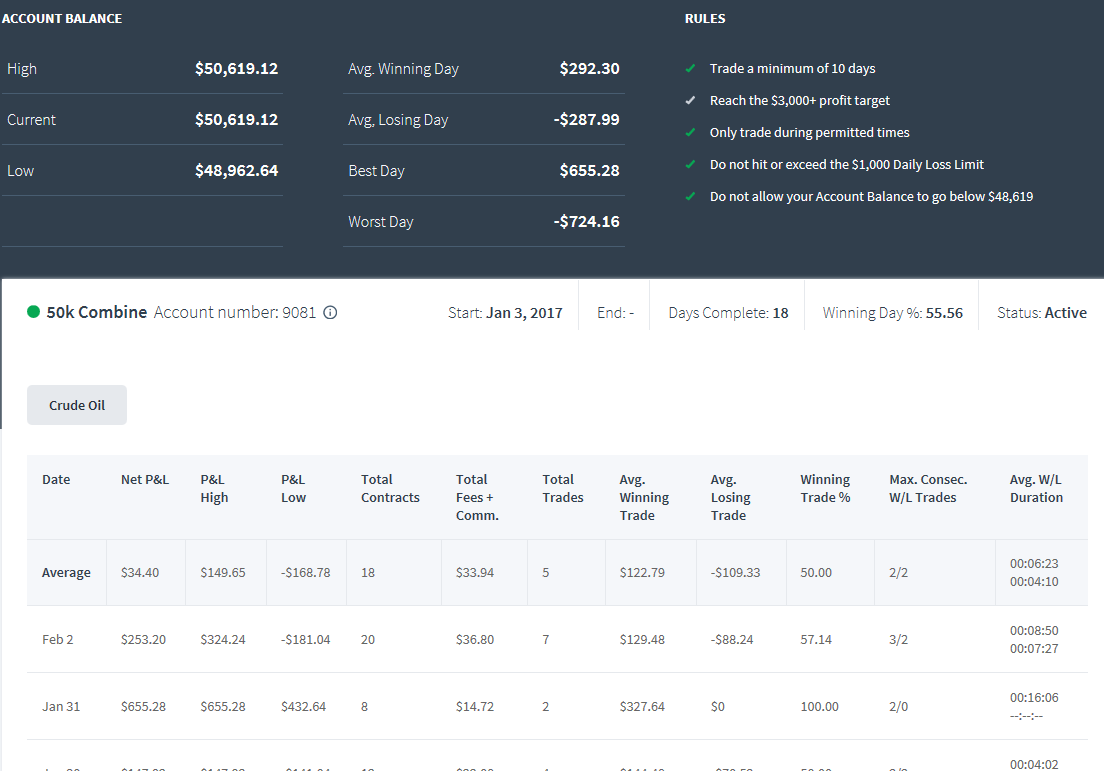Select the Crude Oil tab
This screenshot has width=1104, height=771.
point(77,405)
